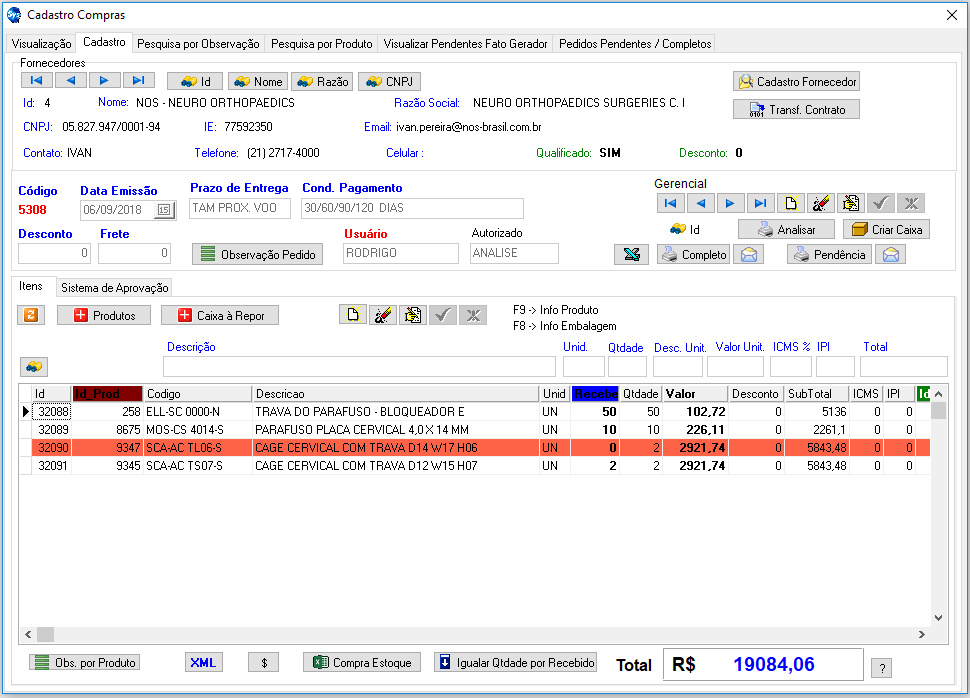Click the Igualar Qtdade por Recebido button
Screen dimensions: 970x698
pyautogui.click(x=516, y=662)
